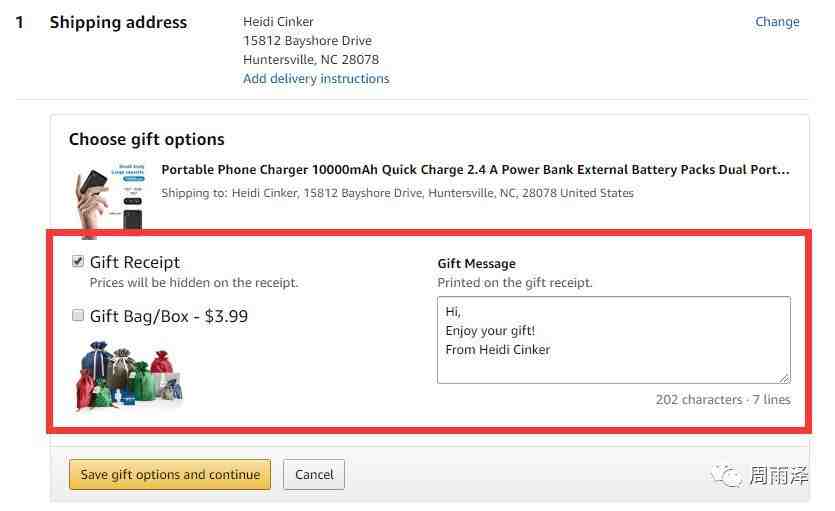Click the Change shipping address link
Screen dimensions: 835x511
777,21
